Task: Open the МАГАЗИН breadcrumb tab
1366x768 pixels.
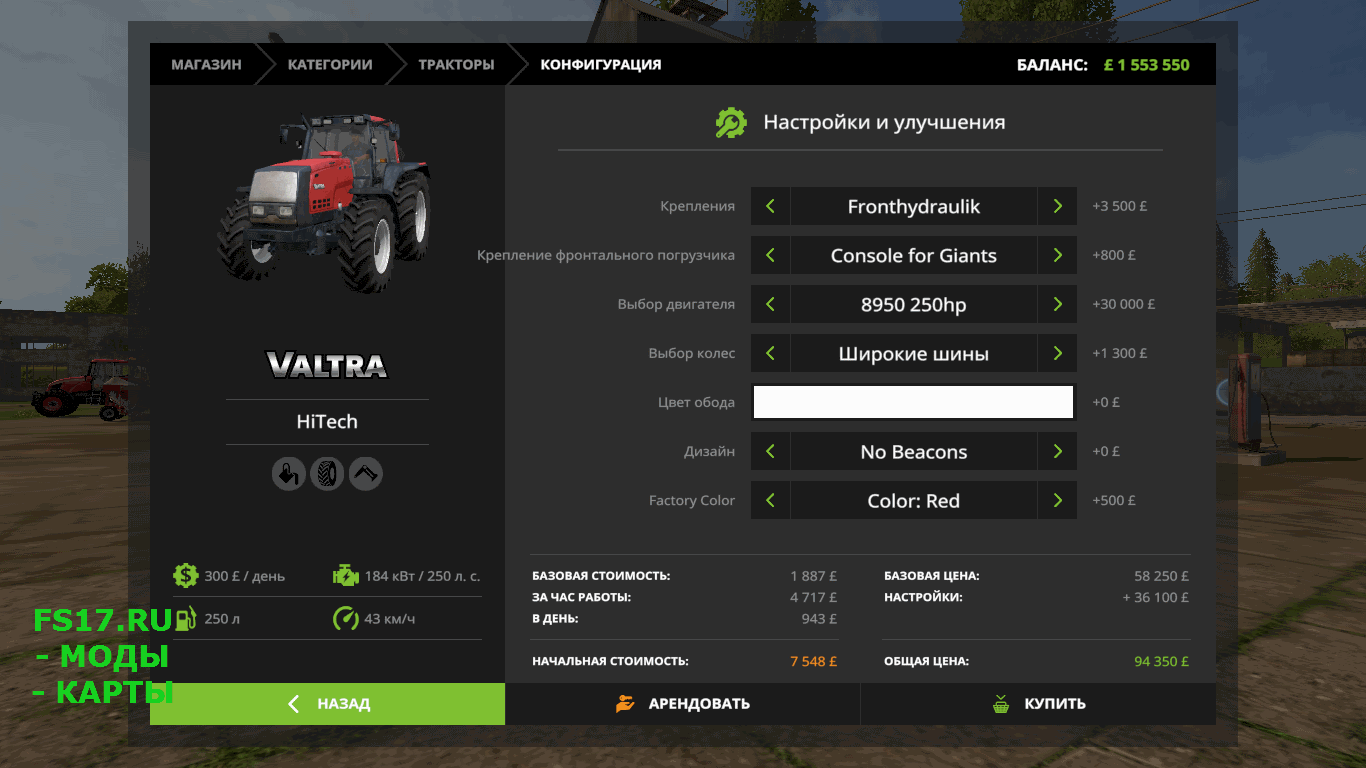Action: tap(206, 64)
